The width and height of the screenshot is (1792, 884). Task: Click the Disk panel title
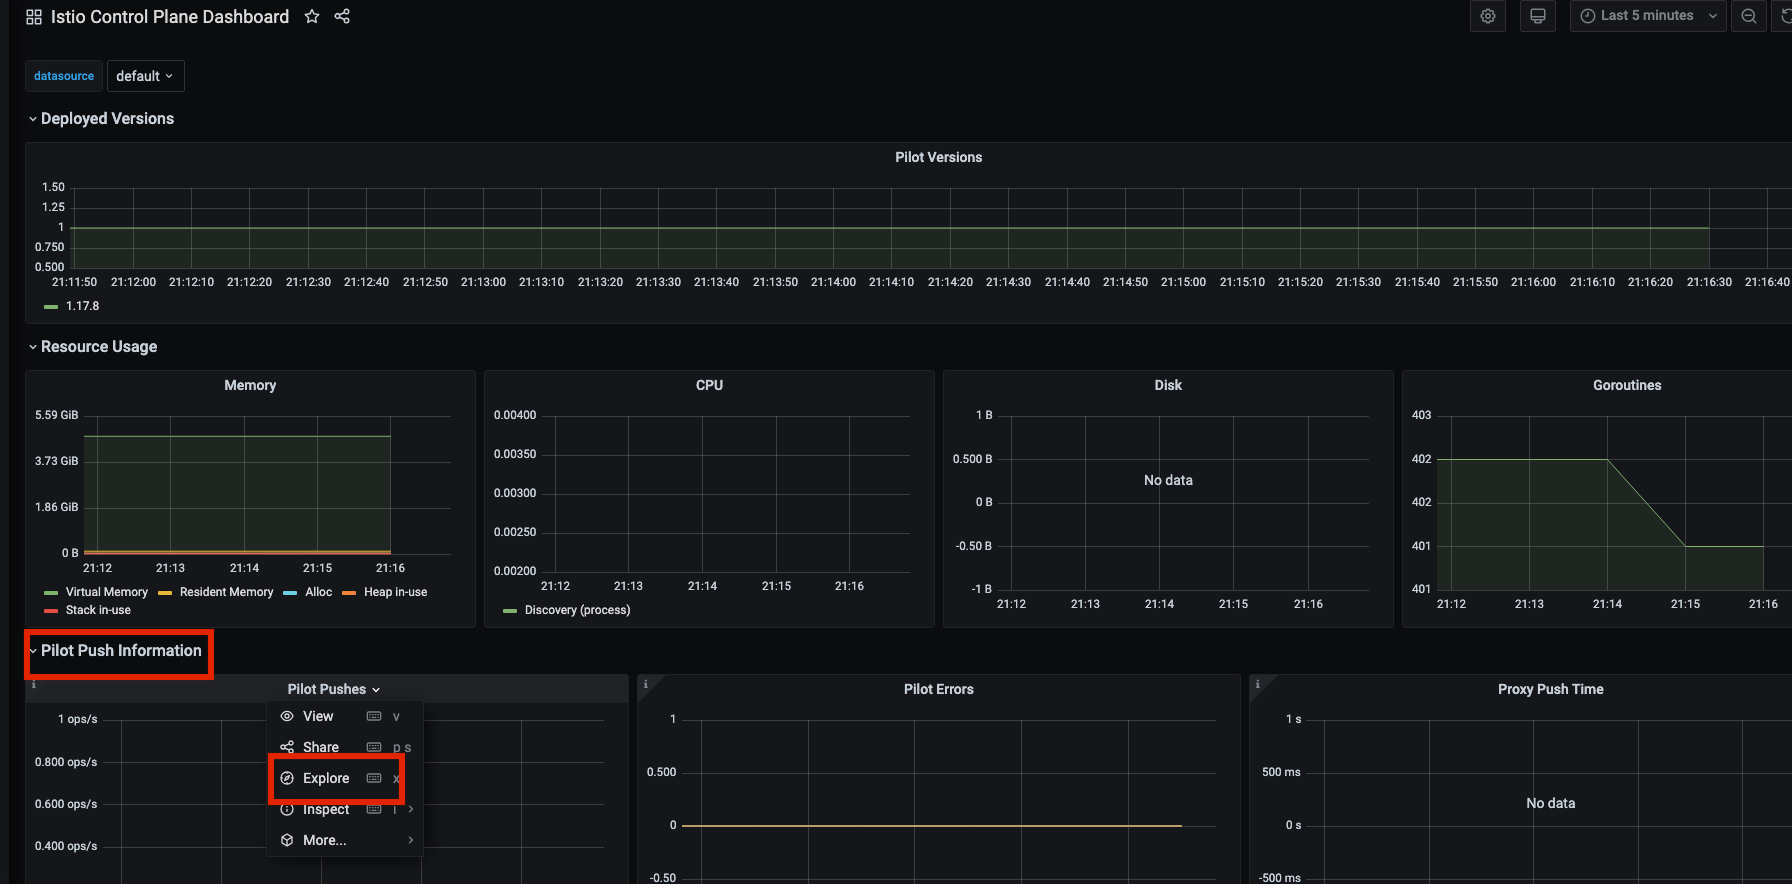(x=1168, y=385)
